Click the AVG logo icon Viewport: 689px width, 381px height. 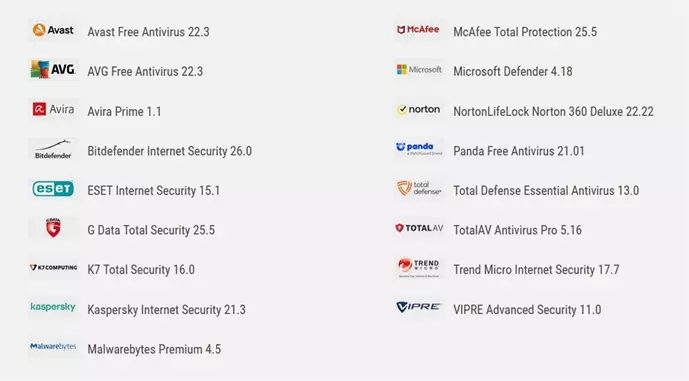point(53,69)
